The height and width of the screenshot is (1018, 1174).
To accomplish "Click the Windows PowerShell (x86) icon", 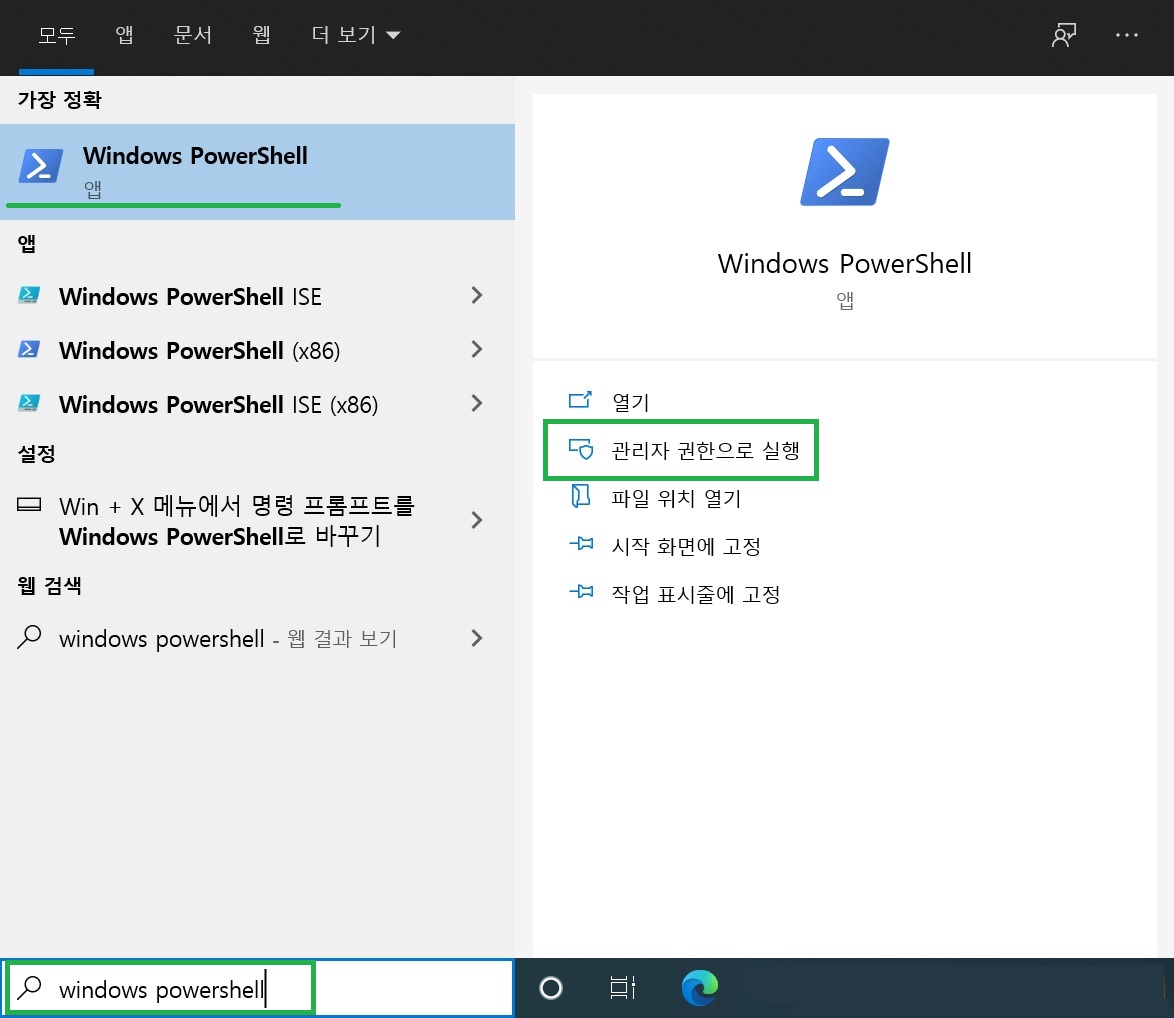I will 28,350.
